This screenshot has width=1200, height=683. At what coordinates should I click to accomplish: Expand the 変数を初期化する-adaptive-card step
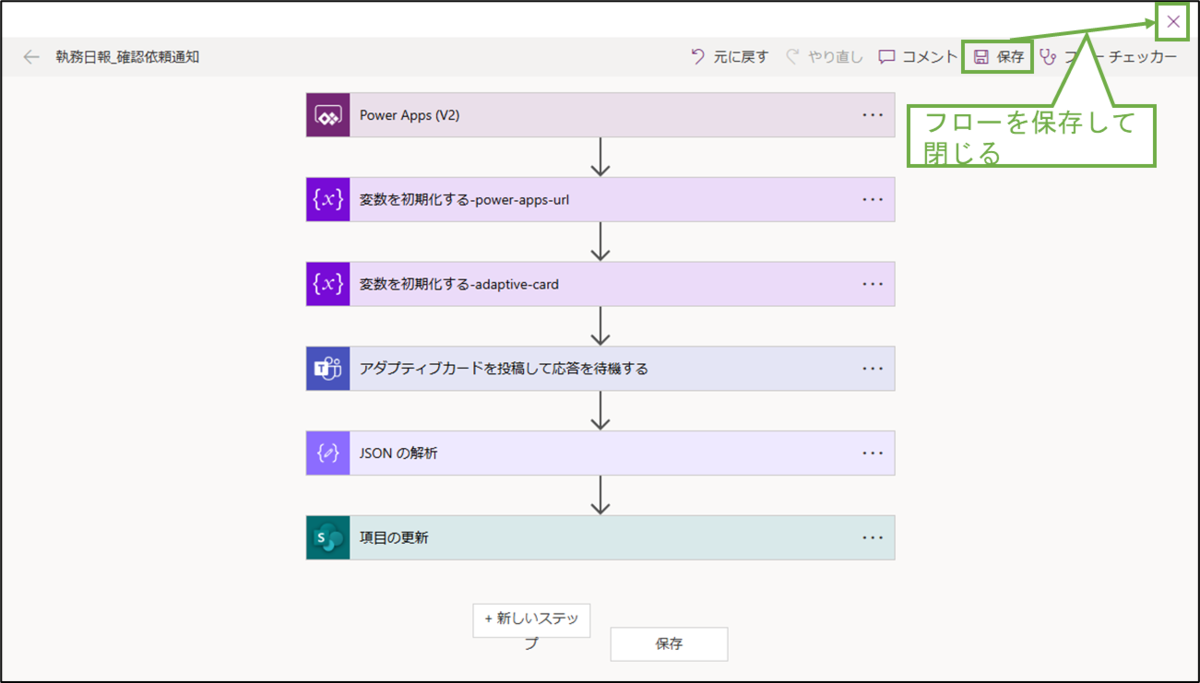pyautogui.click(x=600, y=284)
